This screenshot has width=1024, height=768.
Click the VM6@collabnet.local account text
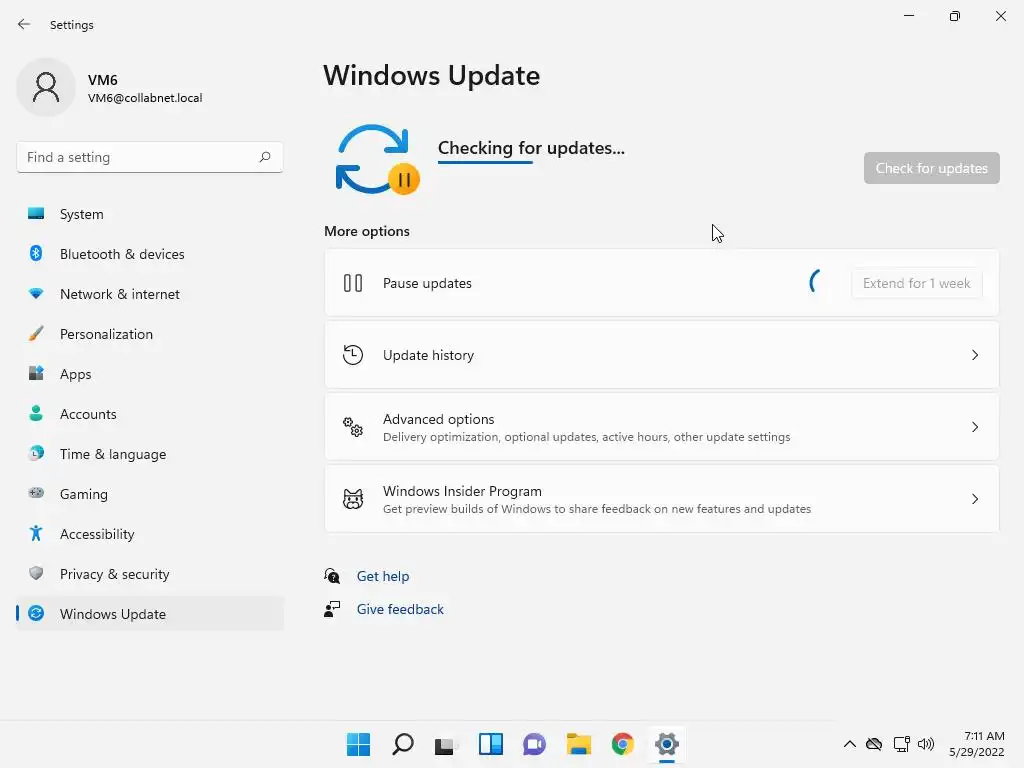click(x=145, y=98)
